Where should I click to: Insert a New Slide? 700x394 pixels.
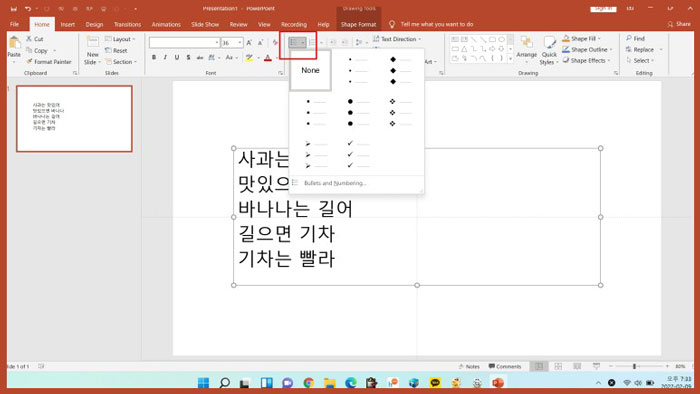tap(92, 50)
